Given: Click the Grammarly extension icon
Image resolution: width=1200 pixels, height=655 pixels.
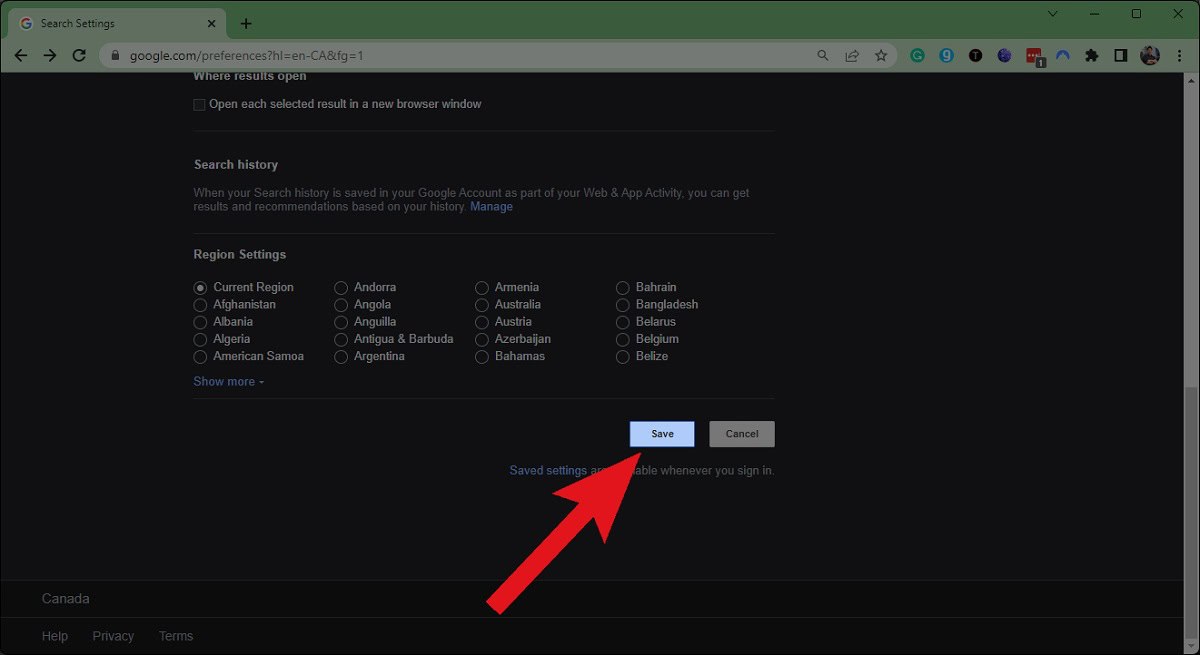Looking at the screenshot, I should click(x=917, y=56).
